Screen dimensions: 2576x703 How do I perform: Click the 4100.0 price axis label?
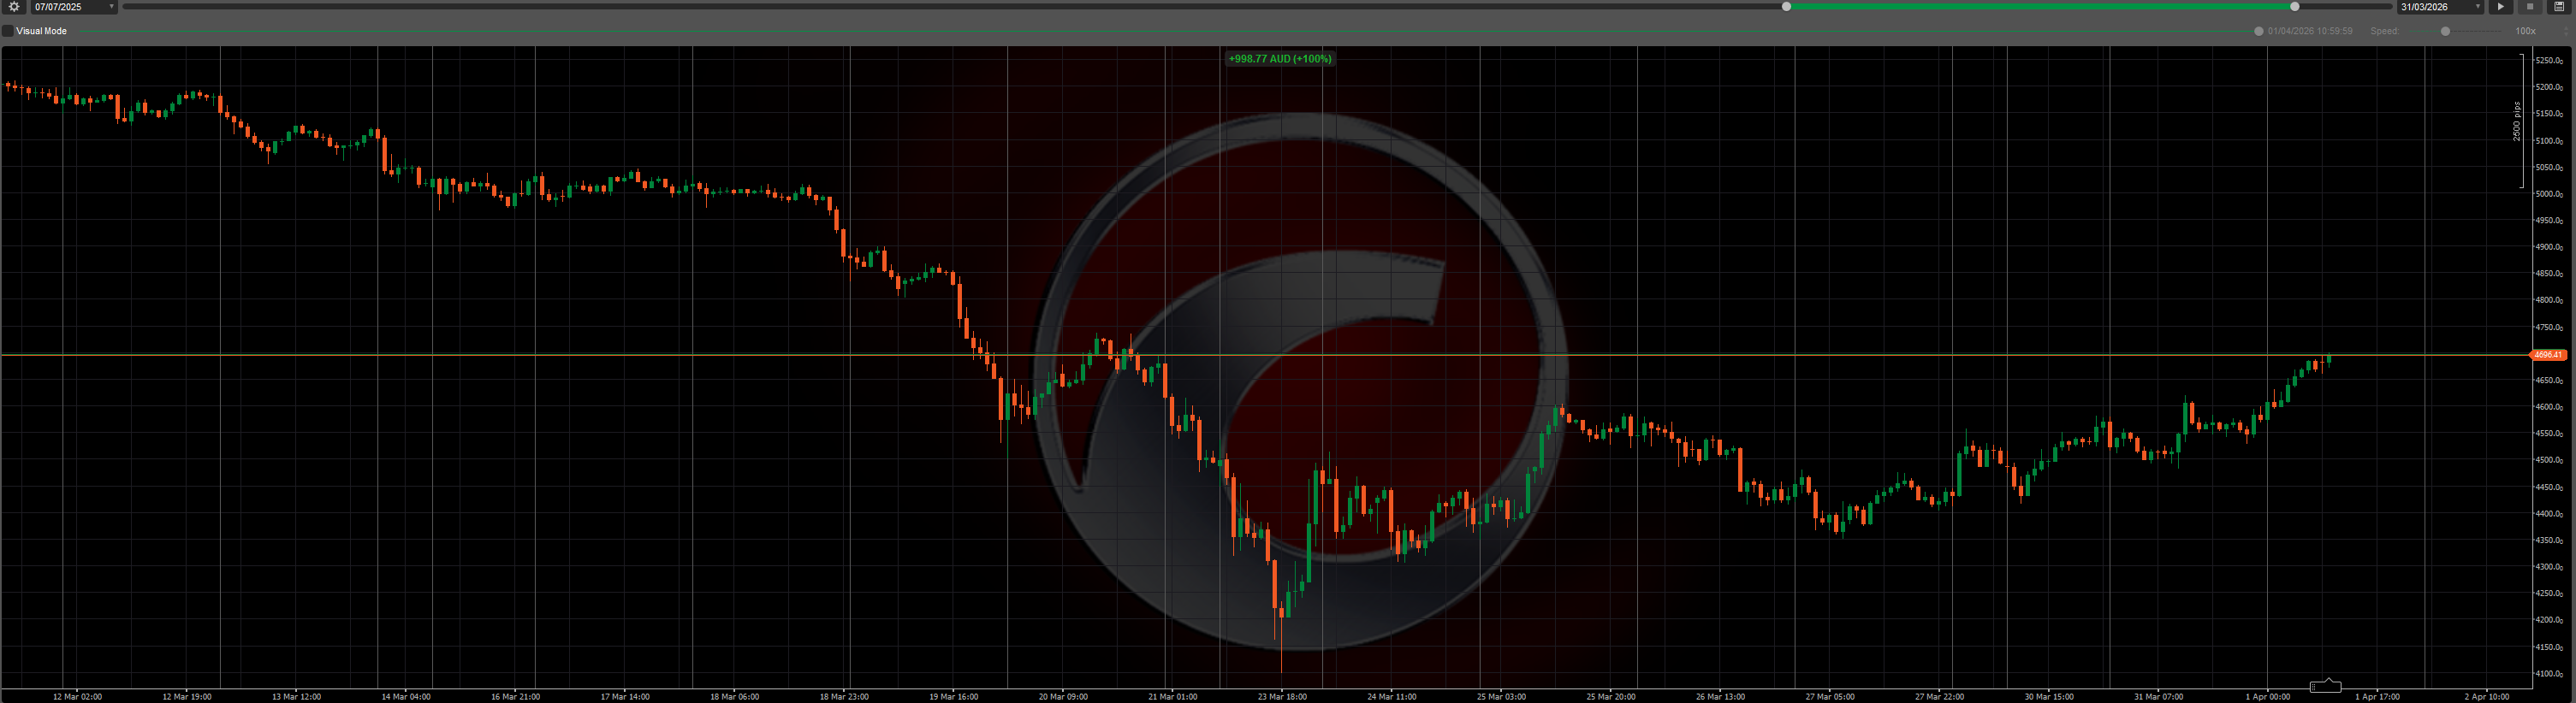(2550, 674)
